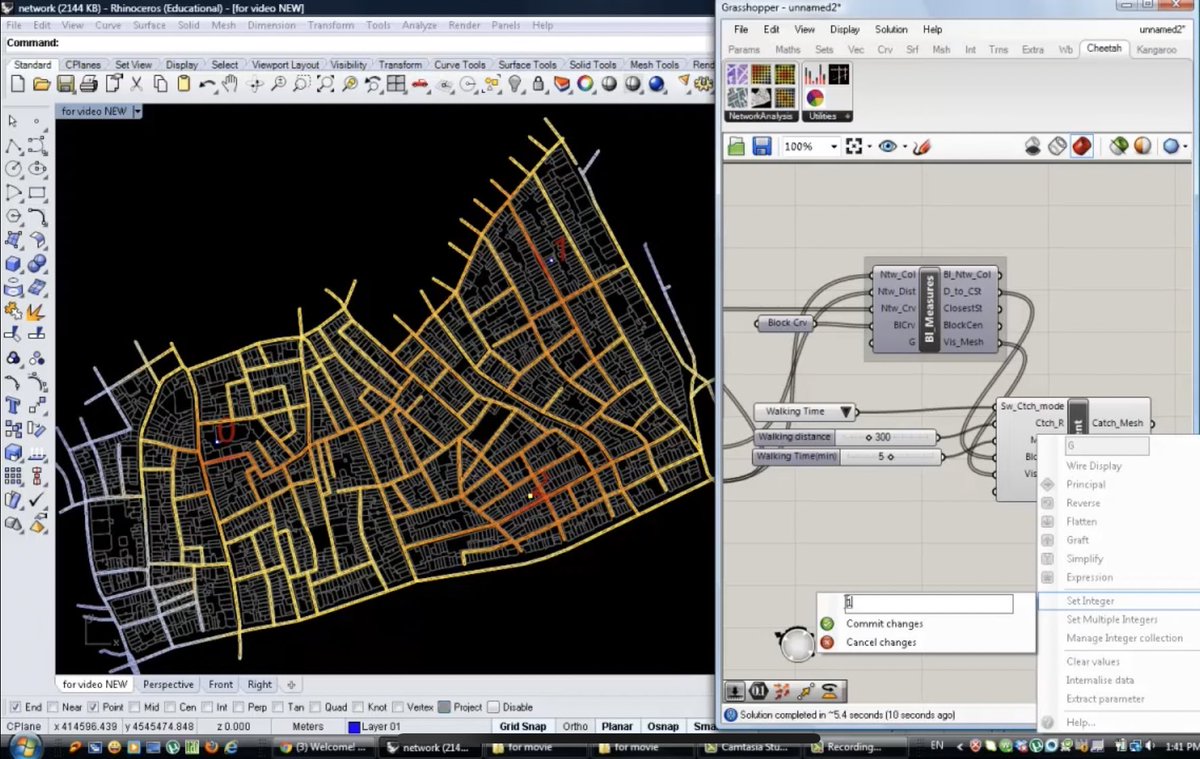Click the red car icon in toolbar
Screen dimensions: 1200x759
tap(421, 84)
